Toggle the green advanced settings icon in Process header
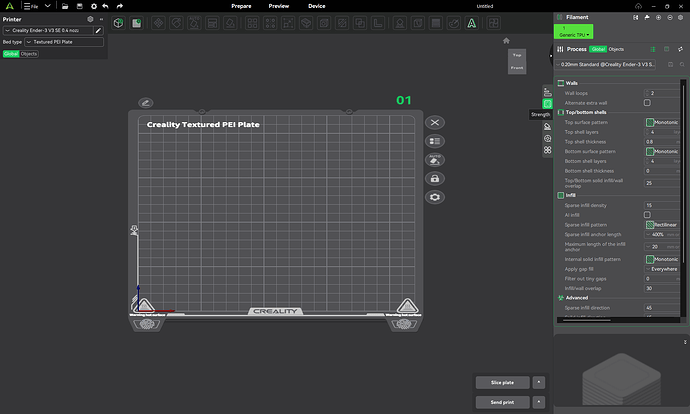 pyautogui.click(x=653, y=49)
